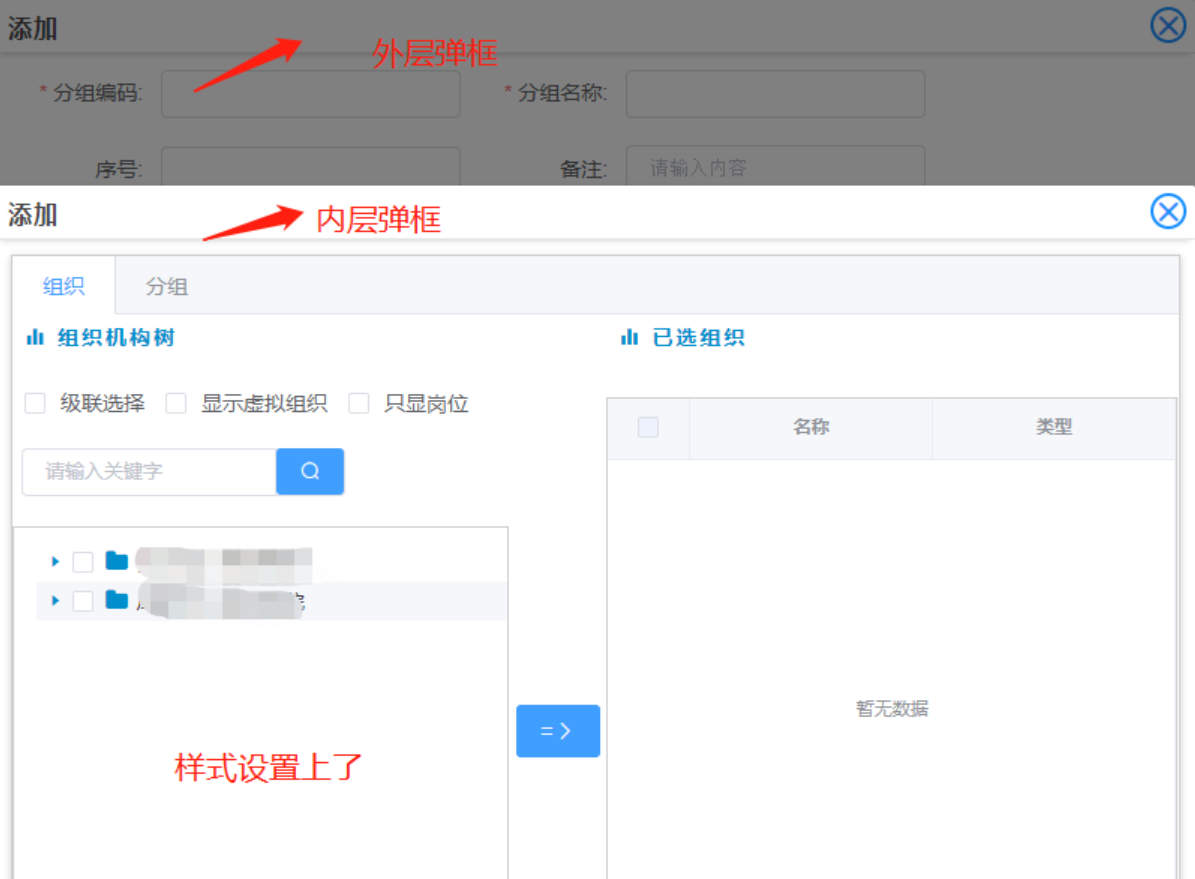The width and height of the screenshot is (1195, 879).
Task: Enable the 只显岗位 checkbox
Action: (359, 403)
